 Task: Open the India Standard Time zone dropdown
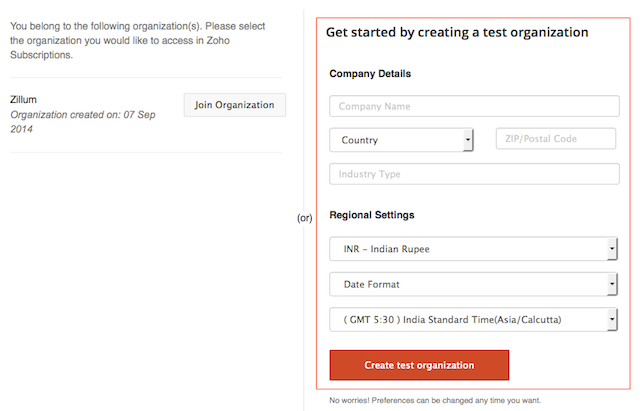point(470,320)
